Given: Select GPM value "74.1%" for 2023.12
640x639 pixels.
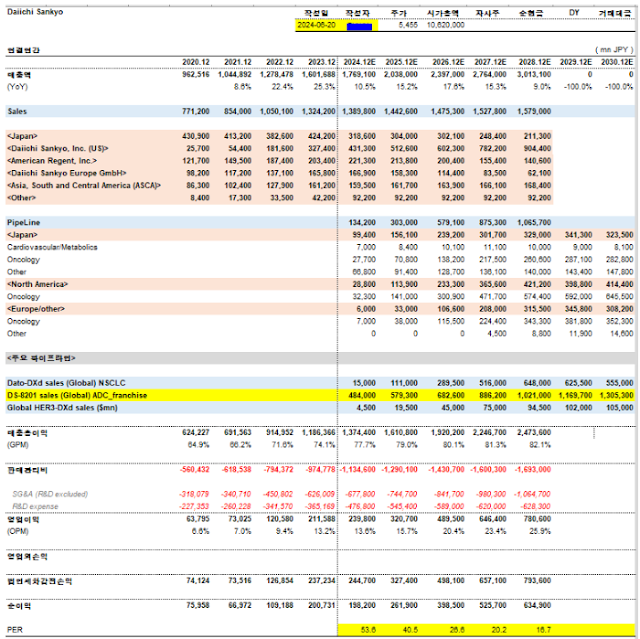Looking at the screenshot, I should (324, 445).
